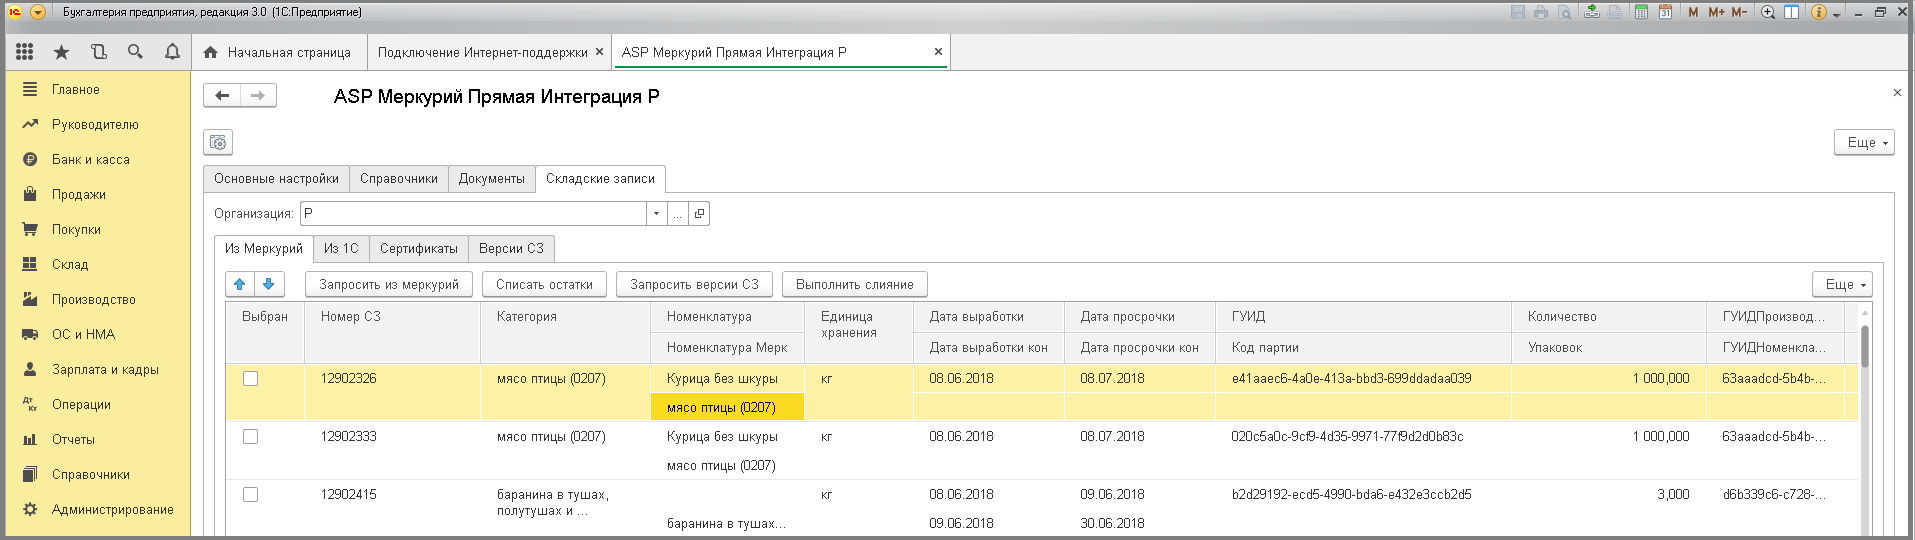
Task: Switch to Подключение Интернет-поддержки tab
Action: 483,52
